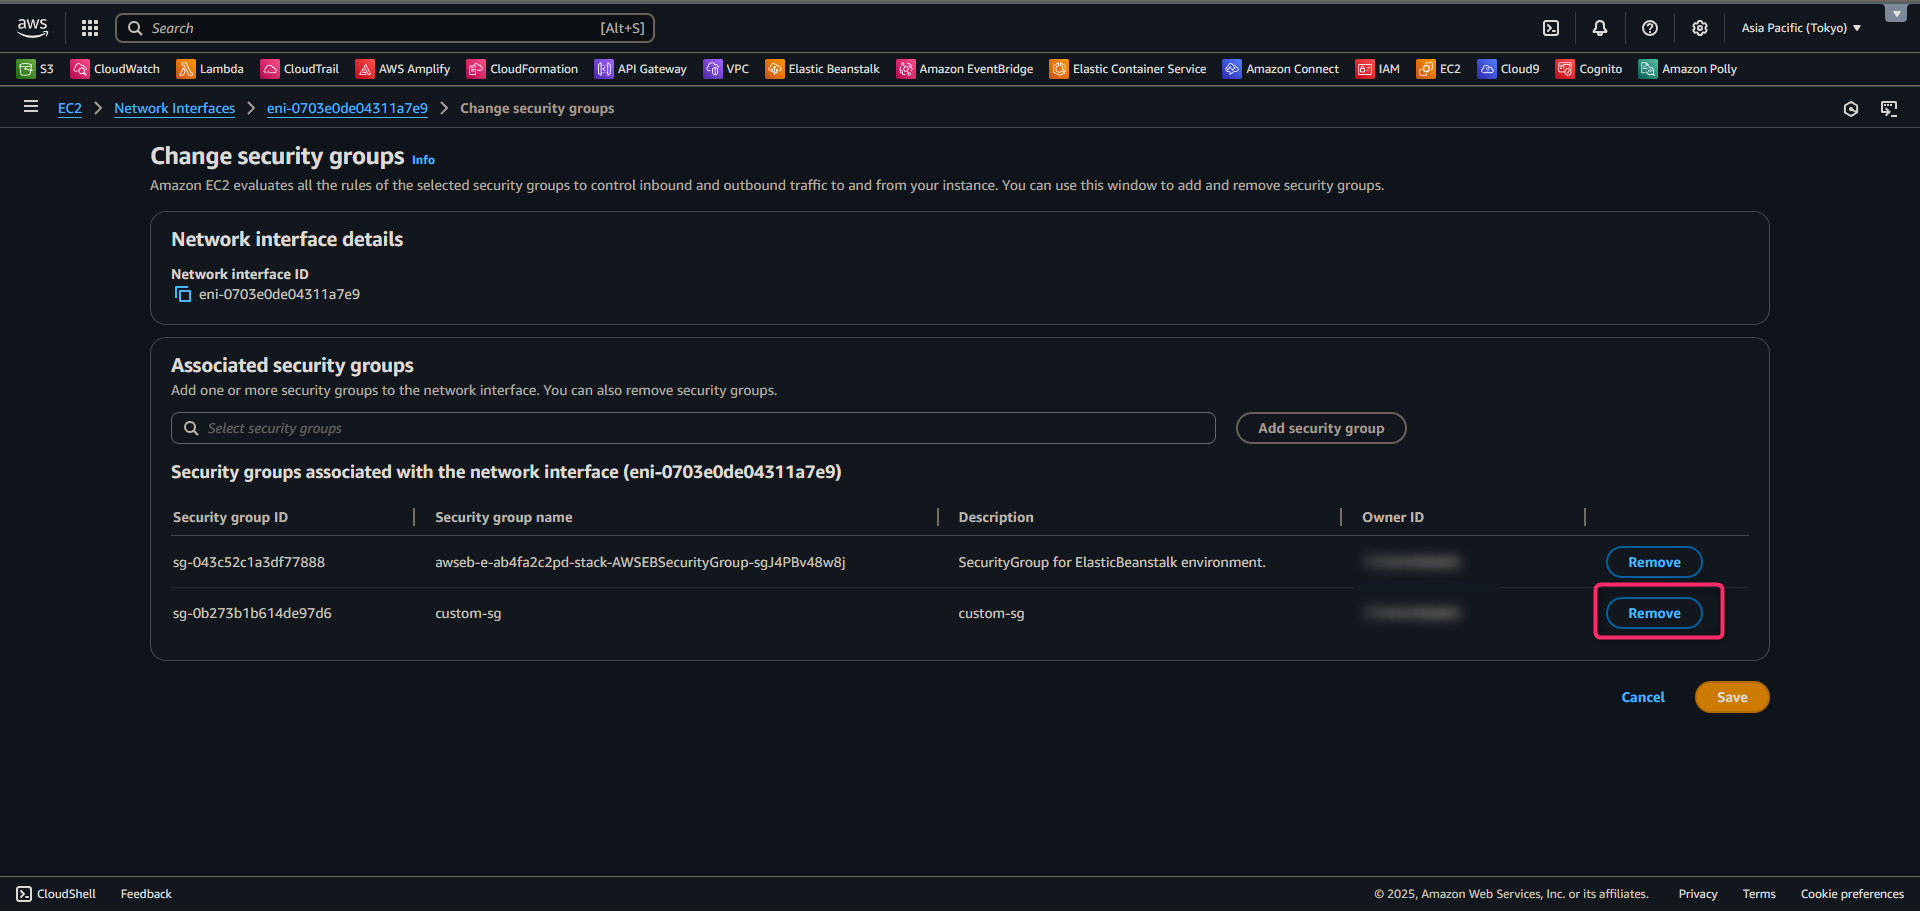
Task: Open the Cognito bookmark
Action: click(x=1589, y=69)
